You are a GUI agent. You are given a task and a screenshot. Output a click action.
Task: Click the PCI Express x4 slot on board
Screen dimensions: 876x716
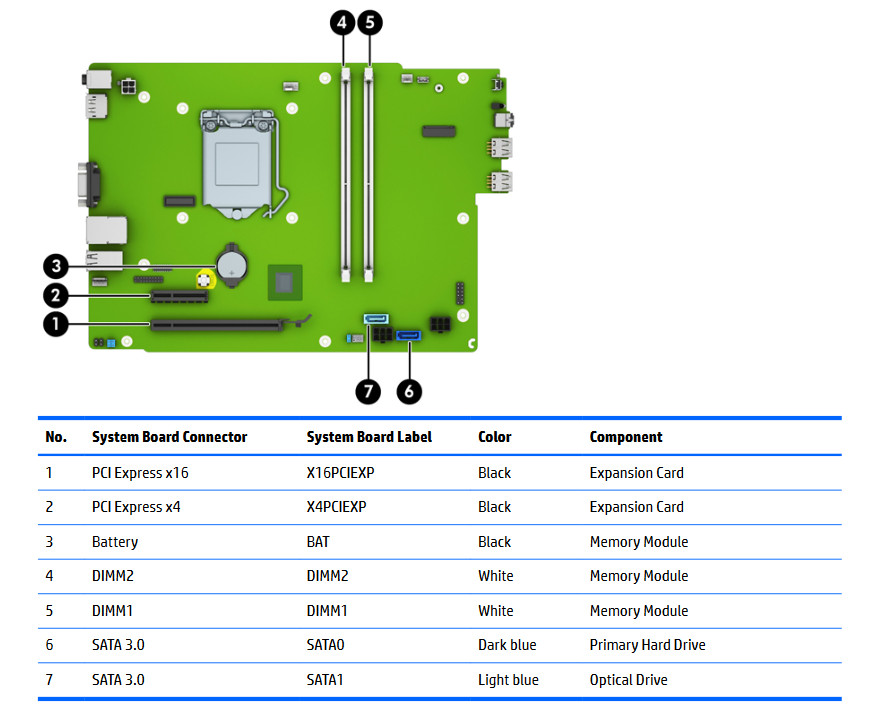179,296
